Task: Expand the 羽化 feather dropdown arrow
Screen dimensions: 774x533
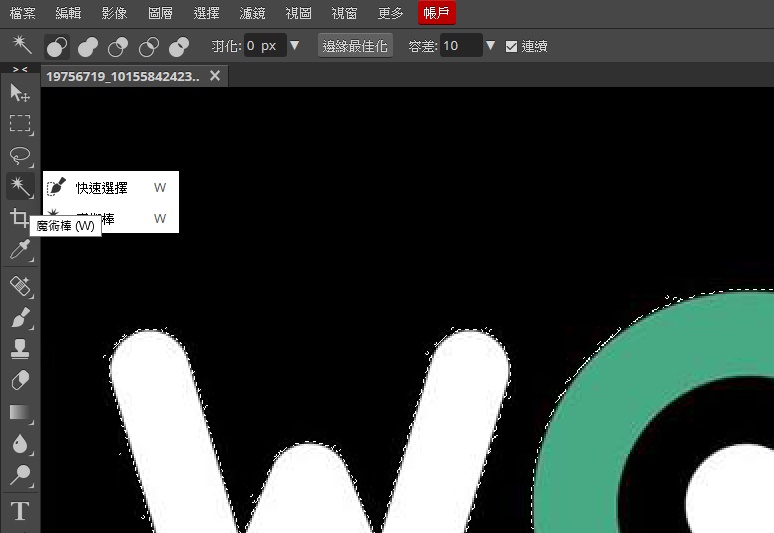Action: [x=294, y=46]
